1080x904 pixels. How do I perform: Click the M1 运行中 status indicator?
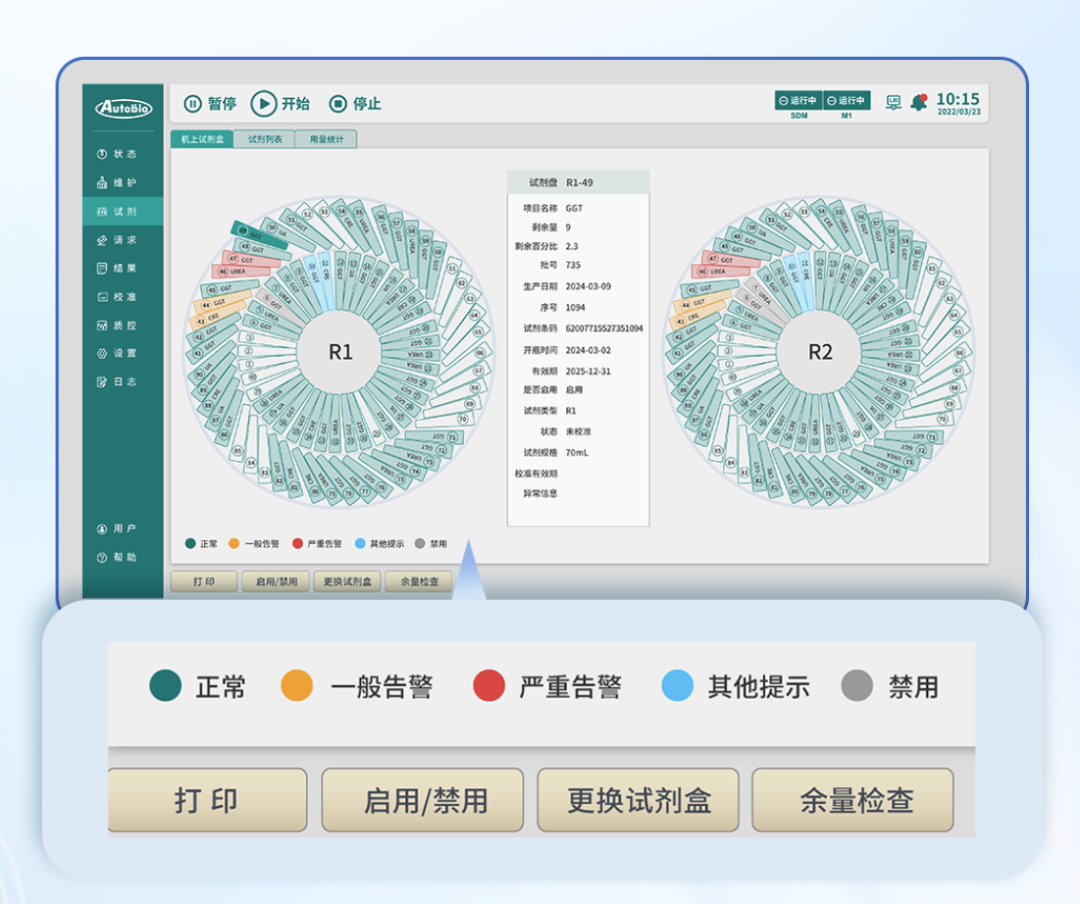(x=847, y=101)
